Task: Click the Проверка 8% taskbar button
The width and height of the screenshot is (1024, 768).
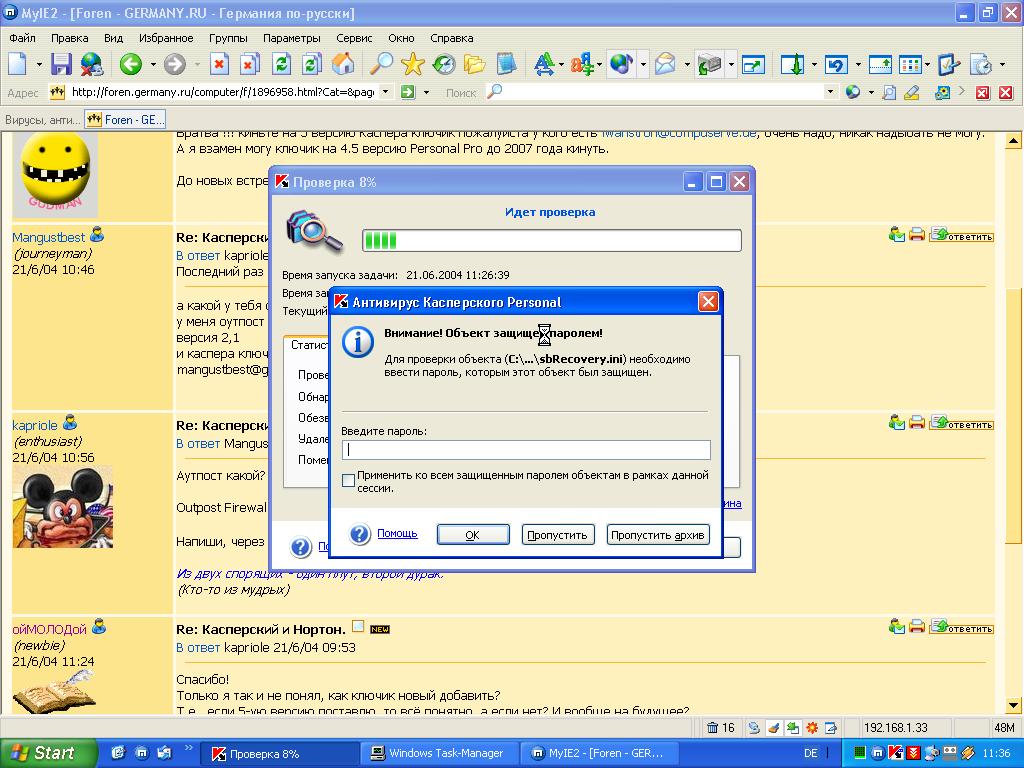Action: pyautogui.click(x=280, y=753)
